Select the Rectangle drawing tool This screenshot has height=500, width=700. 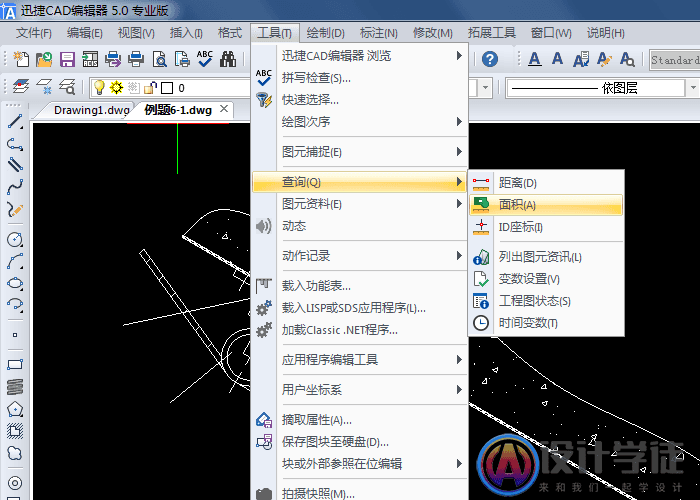15,364
